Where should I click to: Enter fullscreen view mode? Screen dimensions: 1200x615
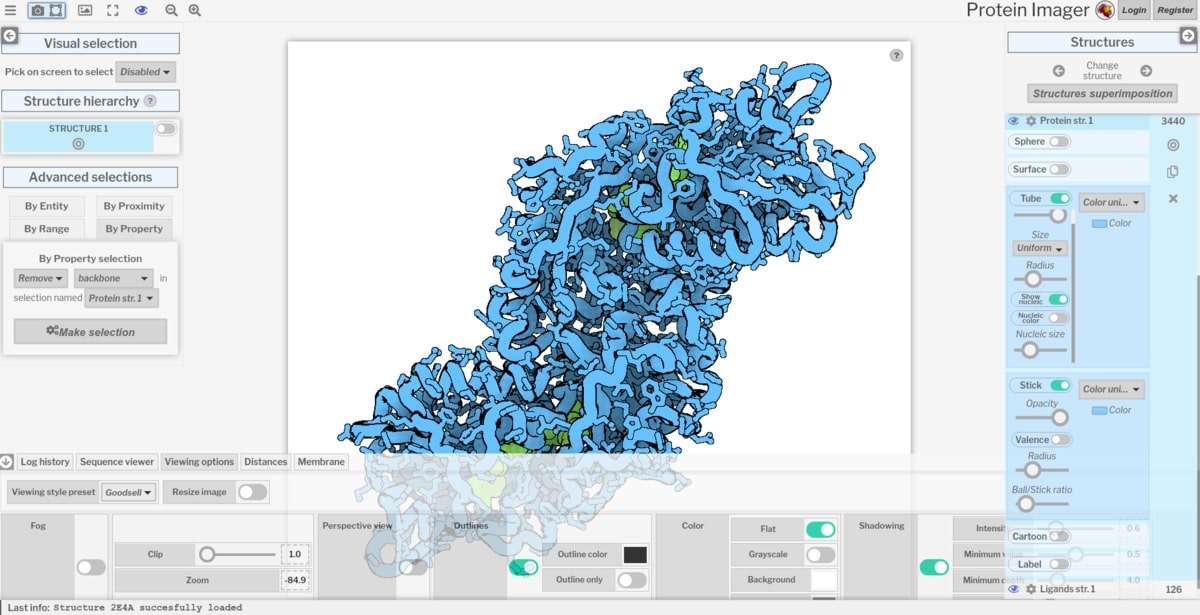tap(113, 10)
